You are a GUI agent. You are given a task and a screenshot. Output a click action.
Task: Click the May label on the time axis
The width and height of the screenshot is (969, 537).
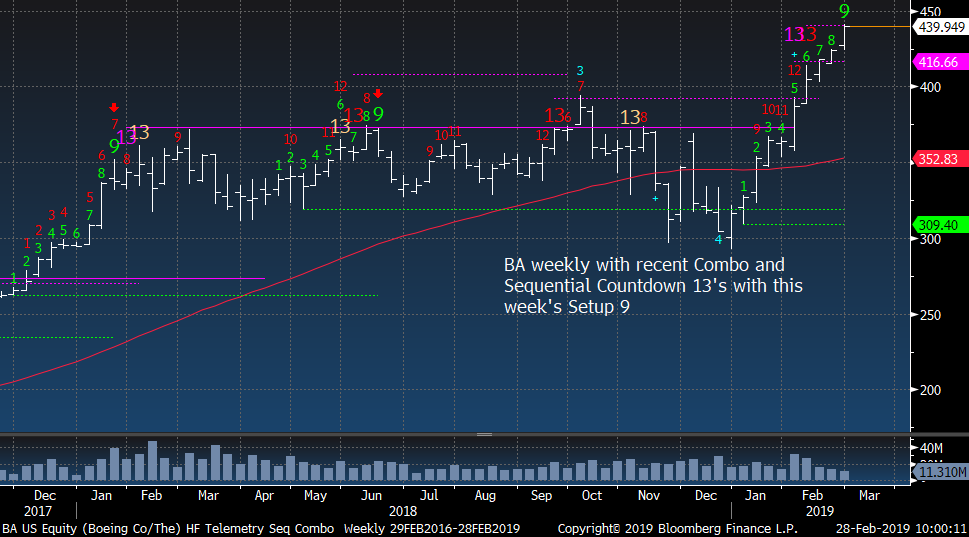[315, 496]
